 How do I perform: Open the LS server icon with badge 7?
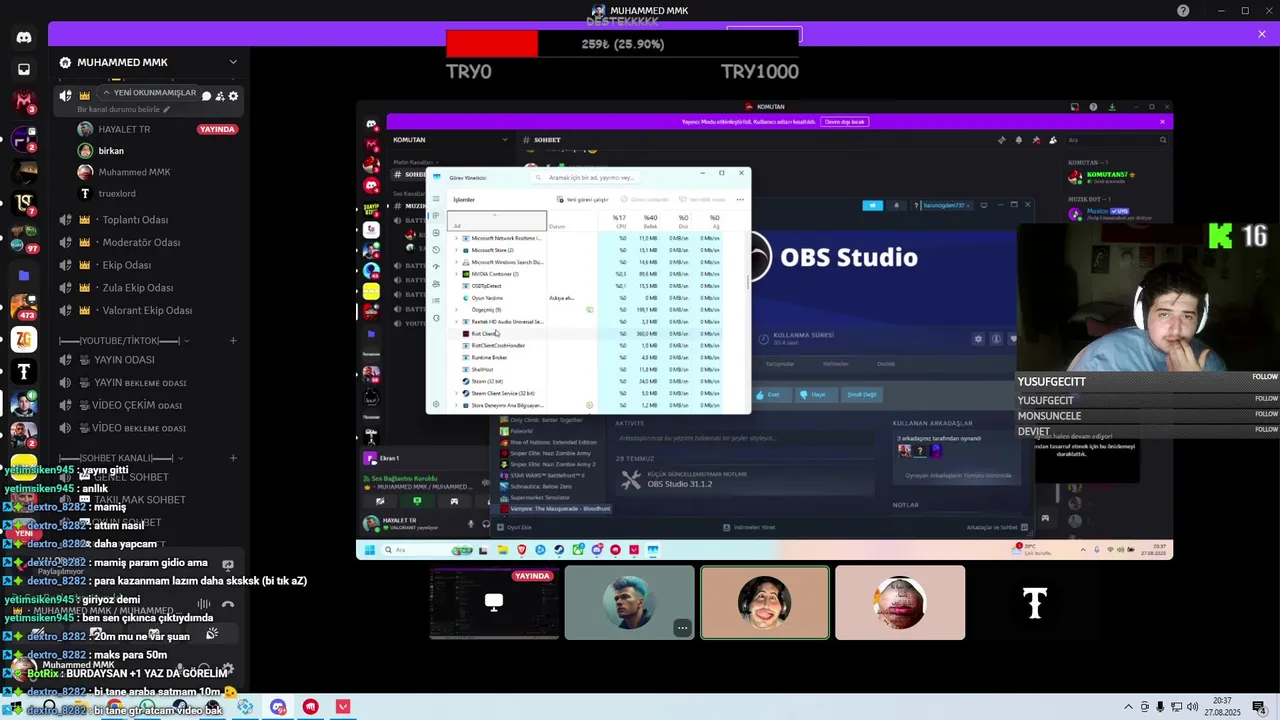point(24,203)
